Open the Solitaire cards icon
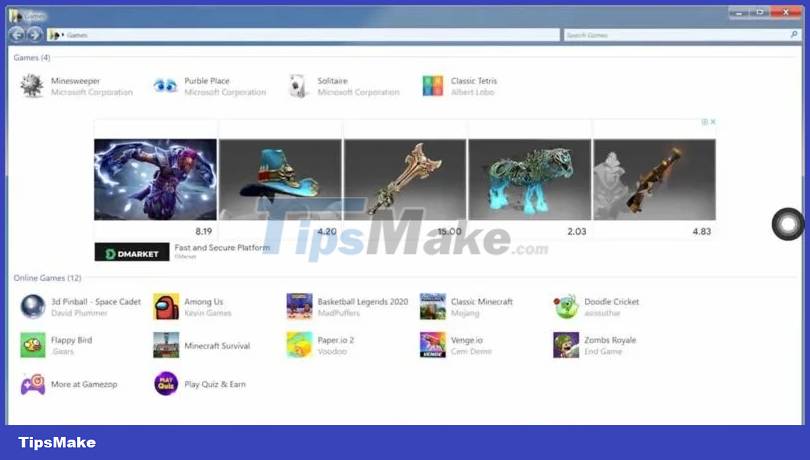The image size is (810, 460). [299, 86]
